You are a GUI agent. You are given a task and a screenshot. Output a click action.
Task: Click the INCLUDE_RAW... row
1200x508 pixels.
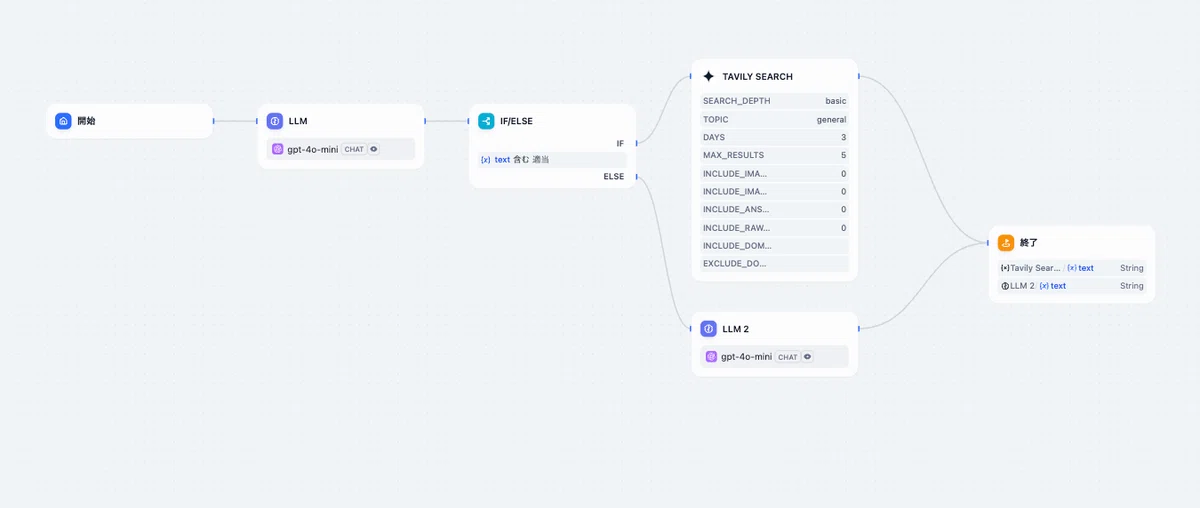774,228
